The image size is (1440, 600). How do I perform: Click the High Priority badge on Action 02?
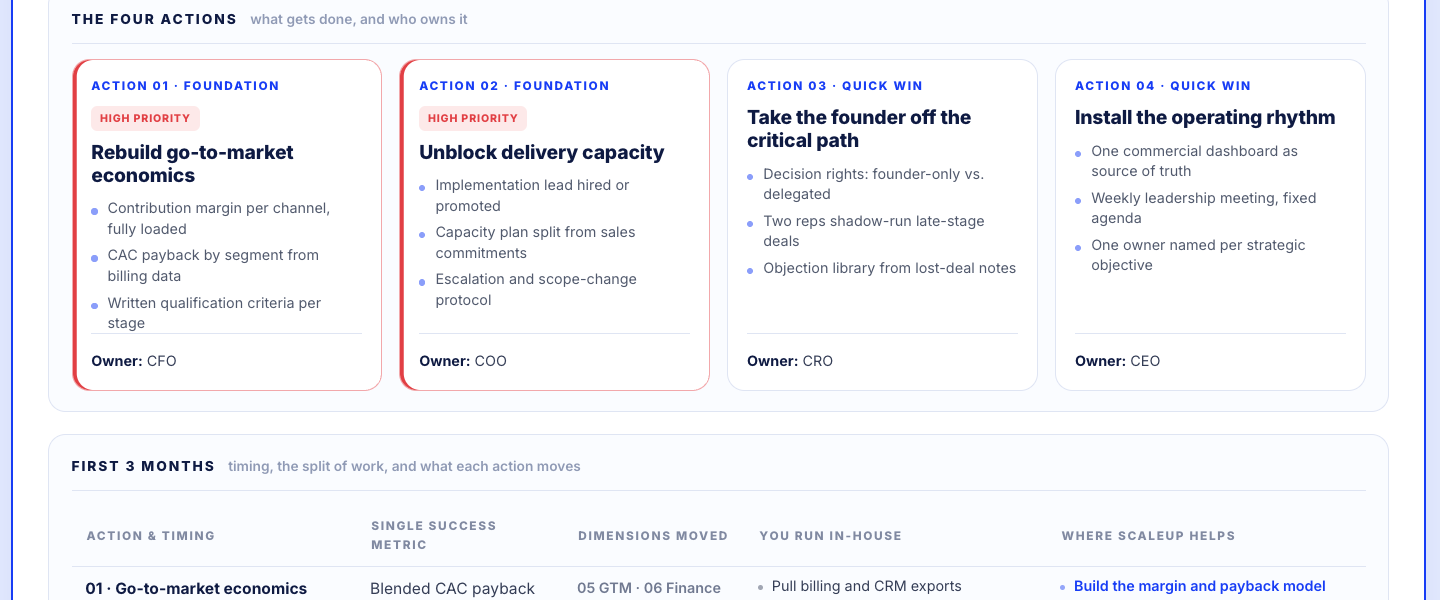click(473, 118)
